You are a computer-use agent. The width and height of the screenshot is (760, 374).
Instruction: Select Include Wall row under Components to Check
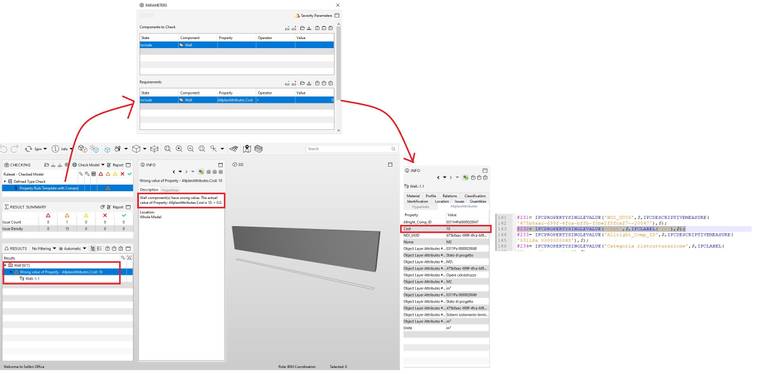[237, 45]
